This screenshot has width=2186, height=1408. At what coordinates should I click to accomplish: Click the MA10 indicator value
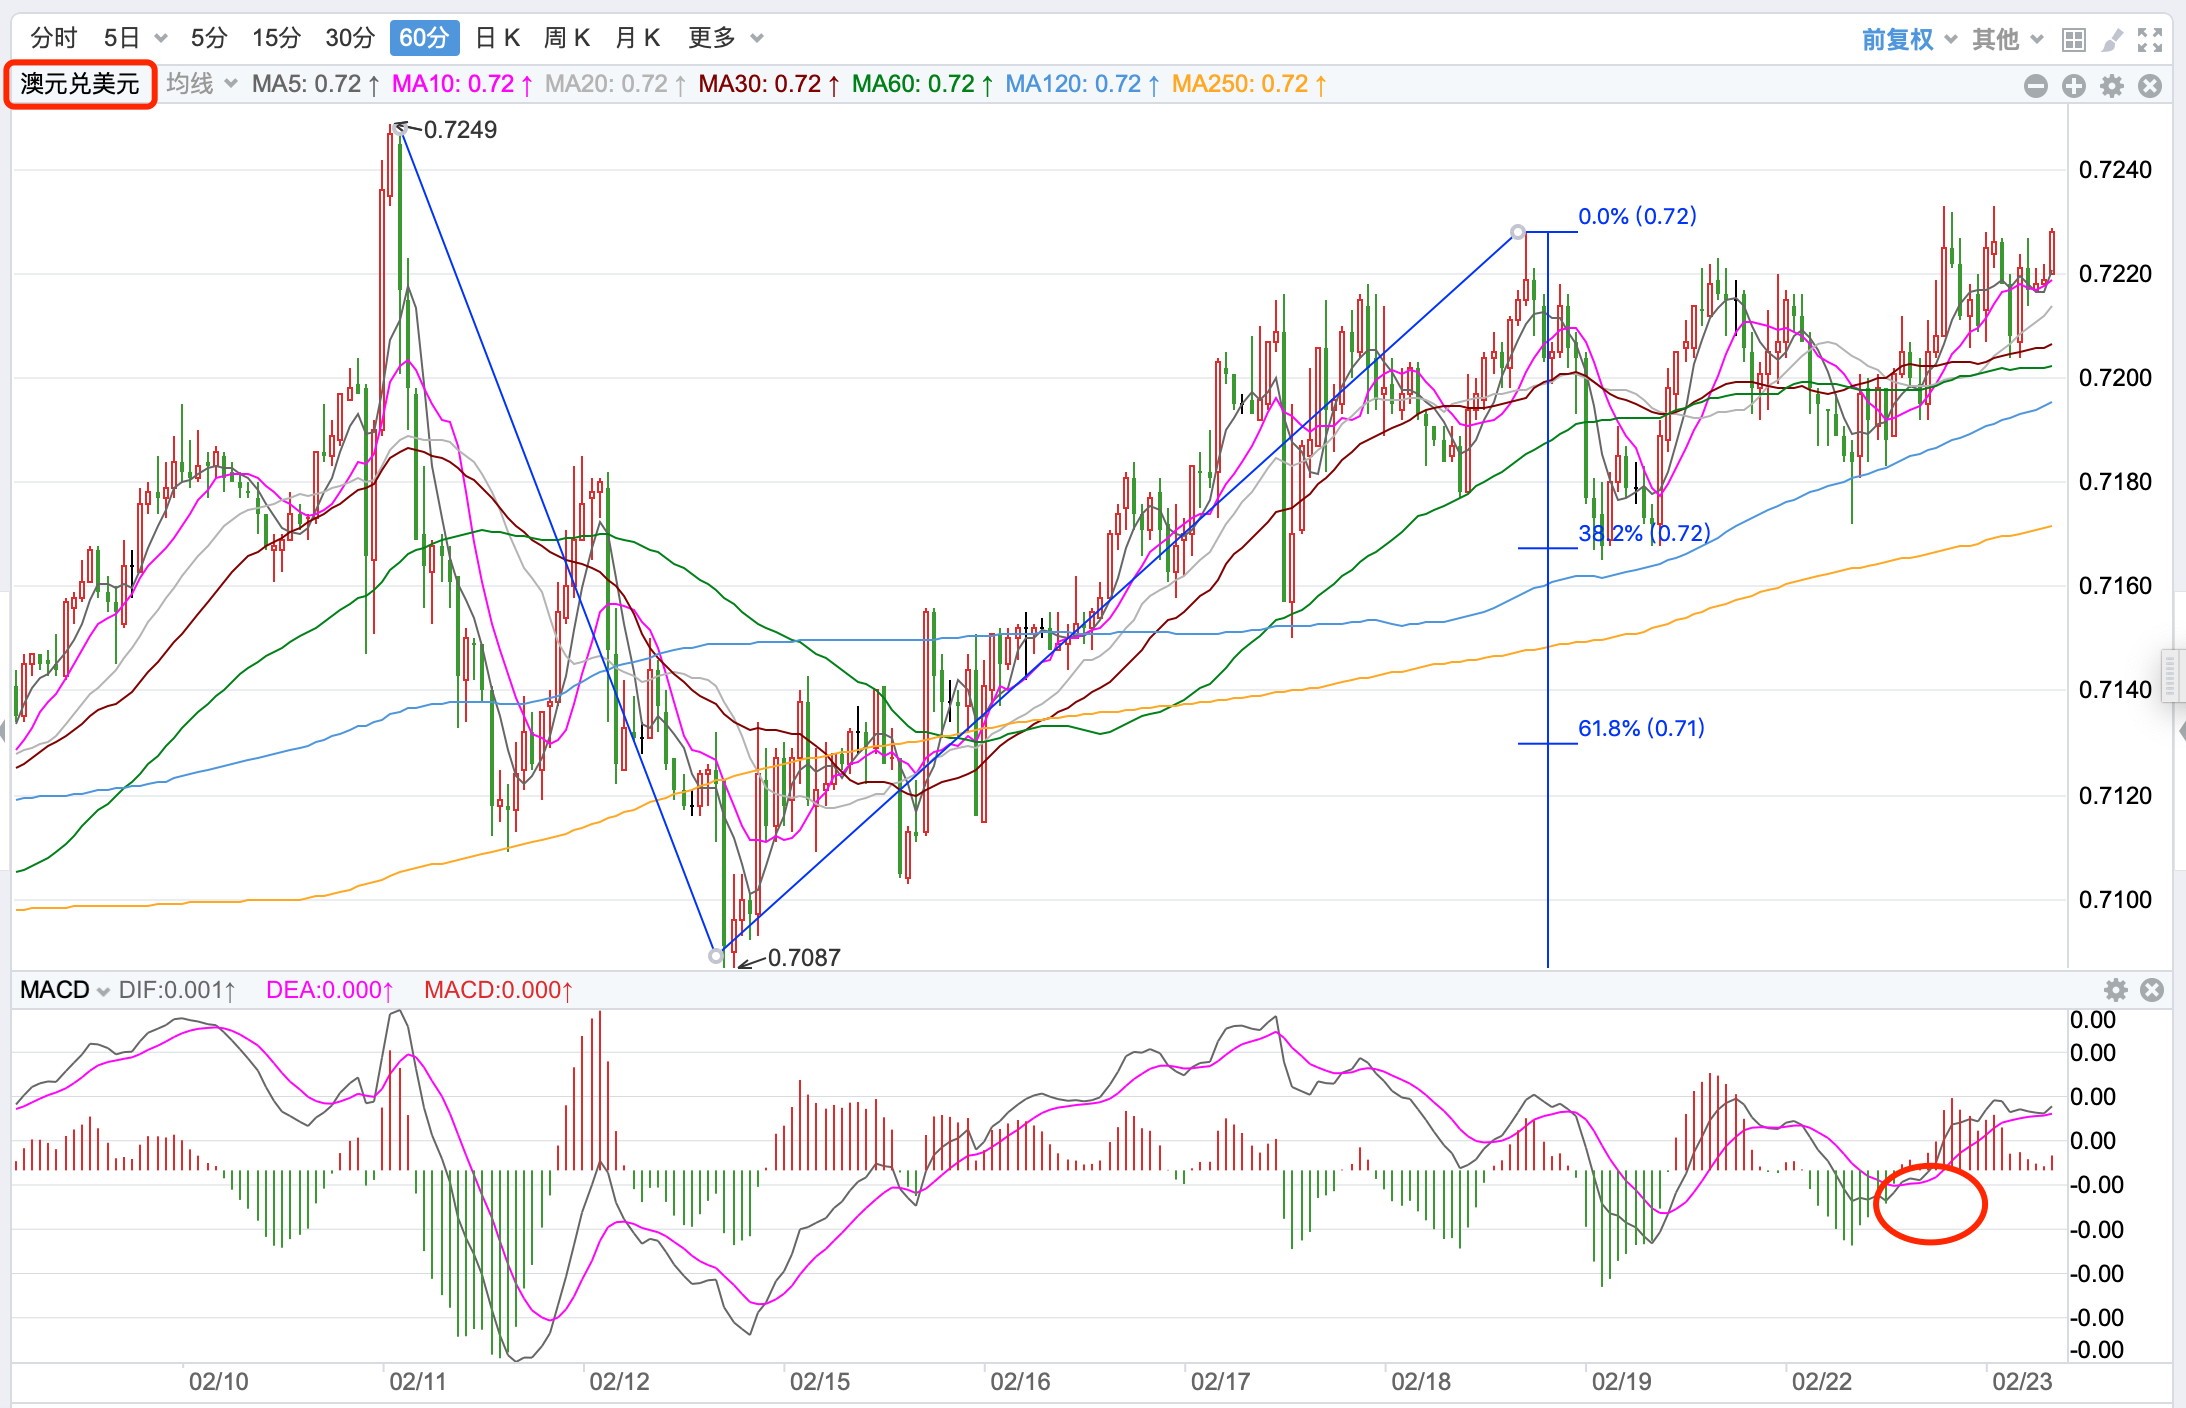462,84
